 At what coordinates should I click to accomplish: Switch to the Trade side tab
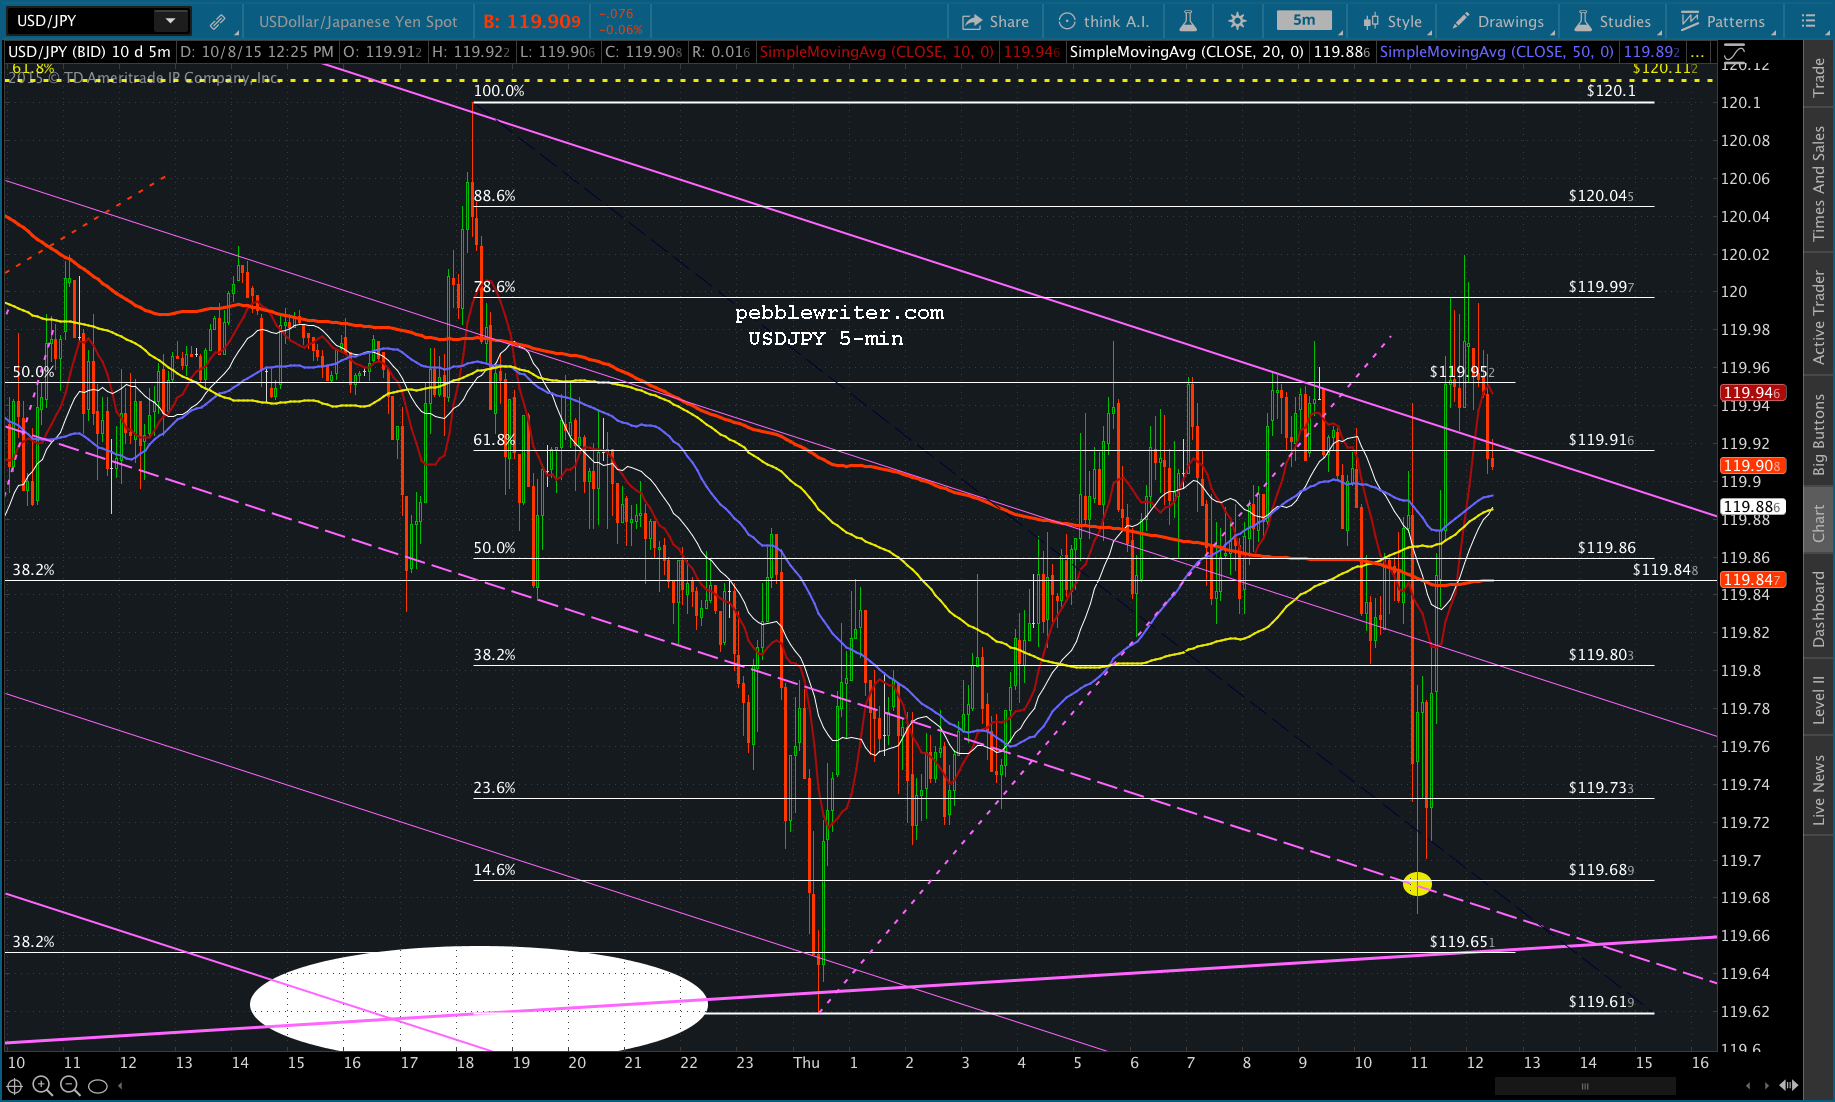pos(1819,77)
